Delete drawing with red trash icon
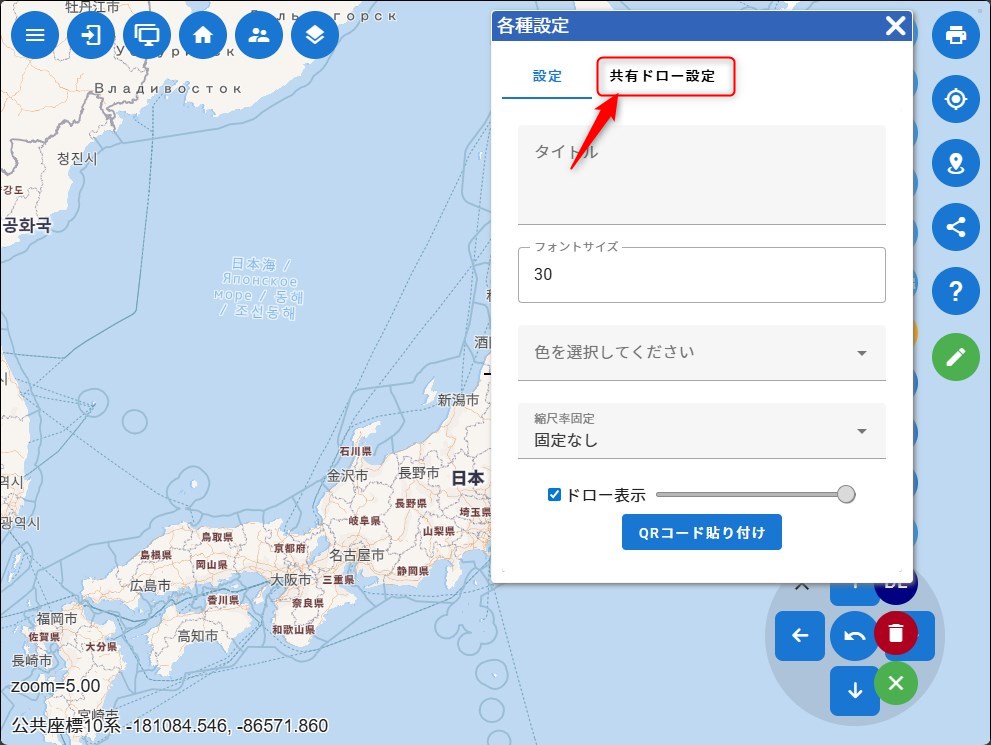 [896, 633]
